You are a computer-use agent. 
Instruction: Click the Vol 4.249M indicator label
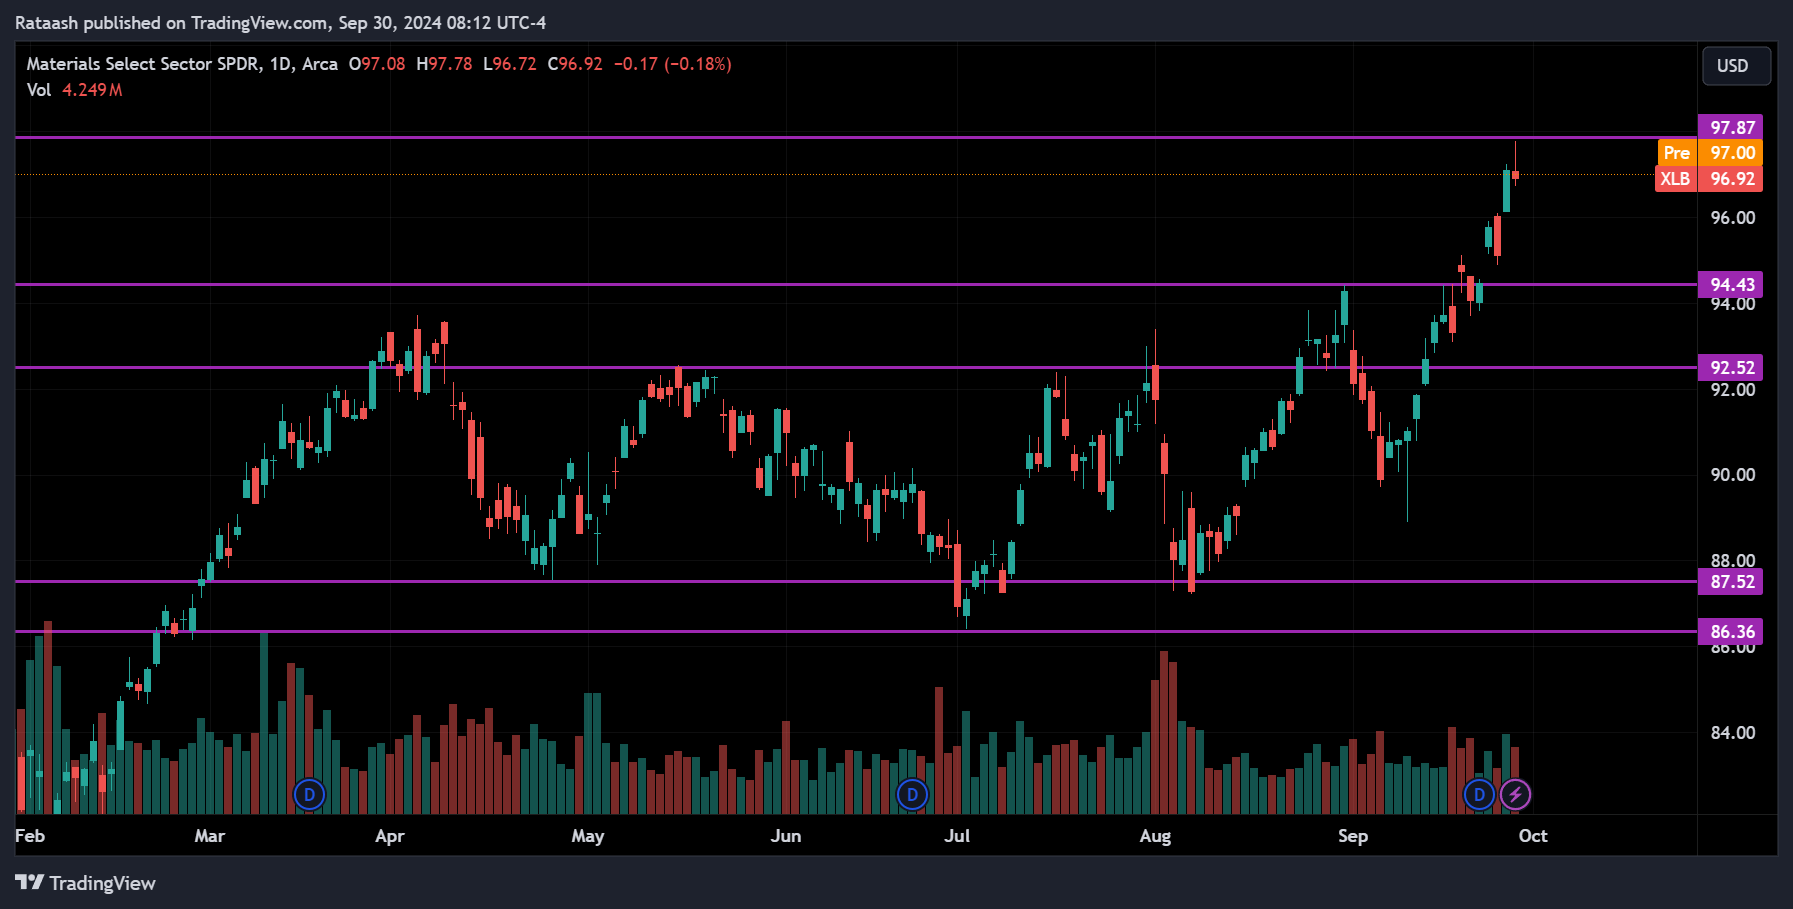point(74,90)
